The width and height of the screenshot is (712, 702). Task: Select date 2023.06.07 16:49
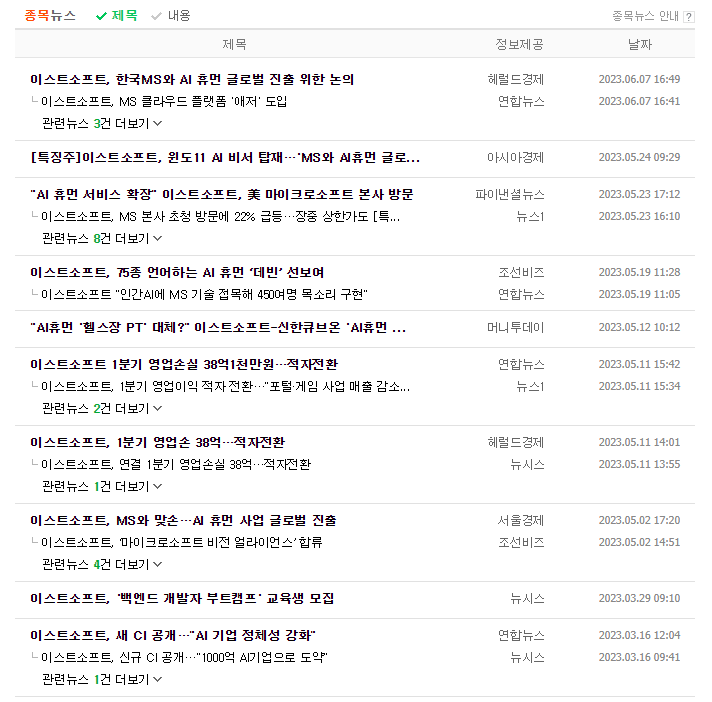click(639, 79)
